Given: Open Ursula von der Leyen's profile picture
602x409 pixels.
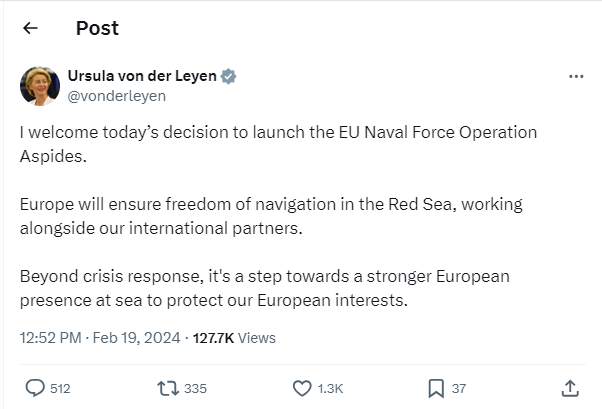Looking at the screenshot, I should (40, 86).
